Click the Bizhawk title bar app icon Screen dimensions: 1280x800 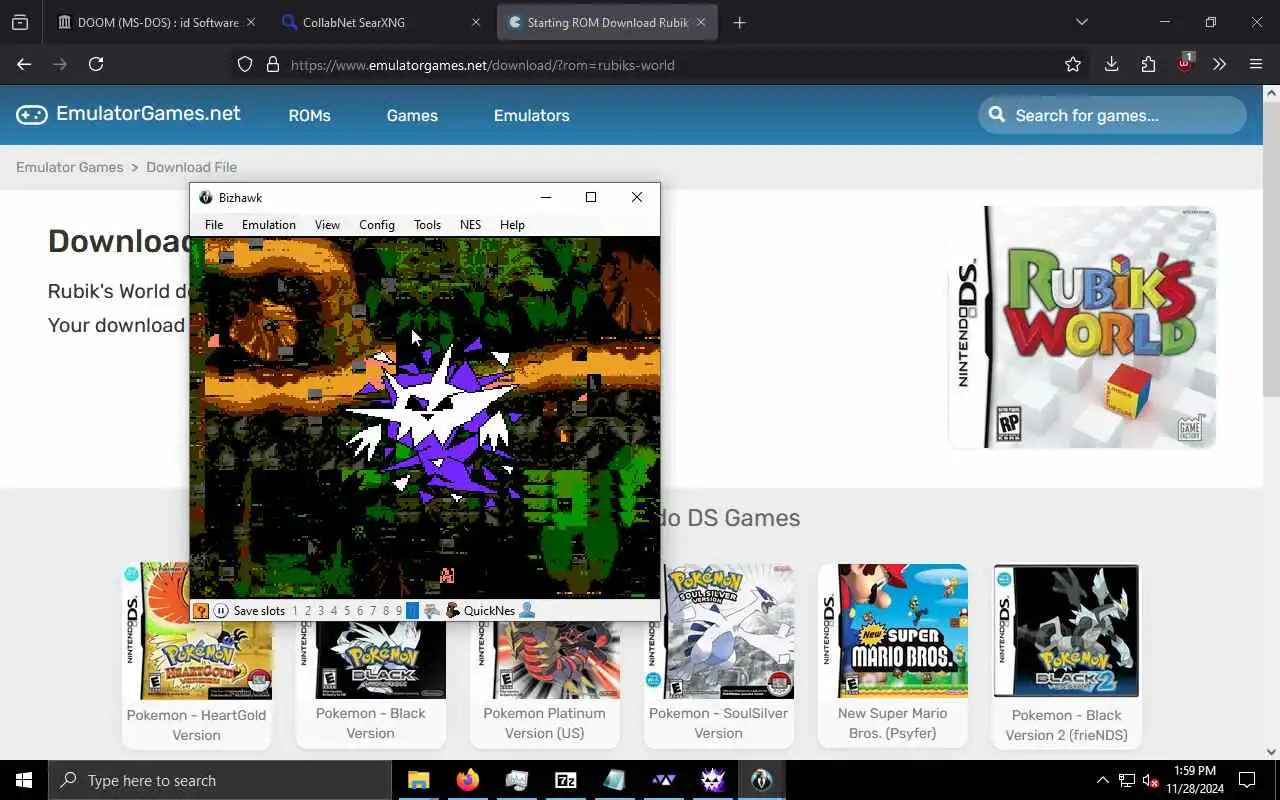[206, 198]
